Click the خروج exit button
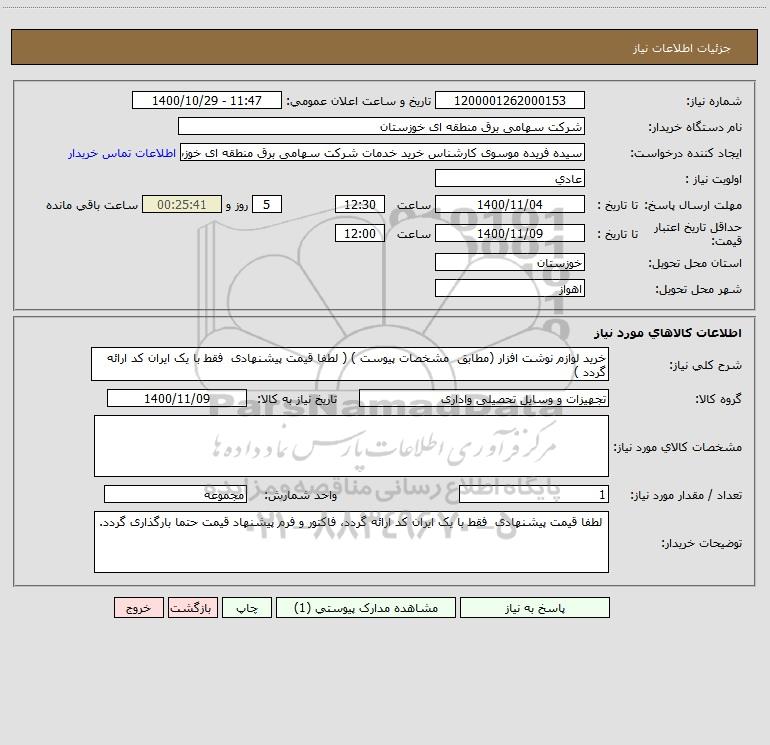This screenshot has height=745, width=770. (x=138, y=607)
